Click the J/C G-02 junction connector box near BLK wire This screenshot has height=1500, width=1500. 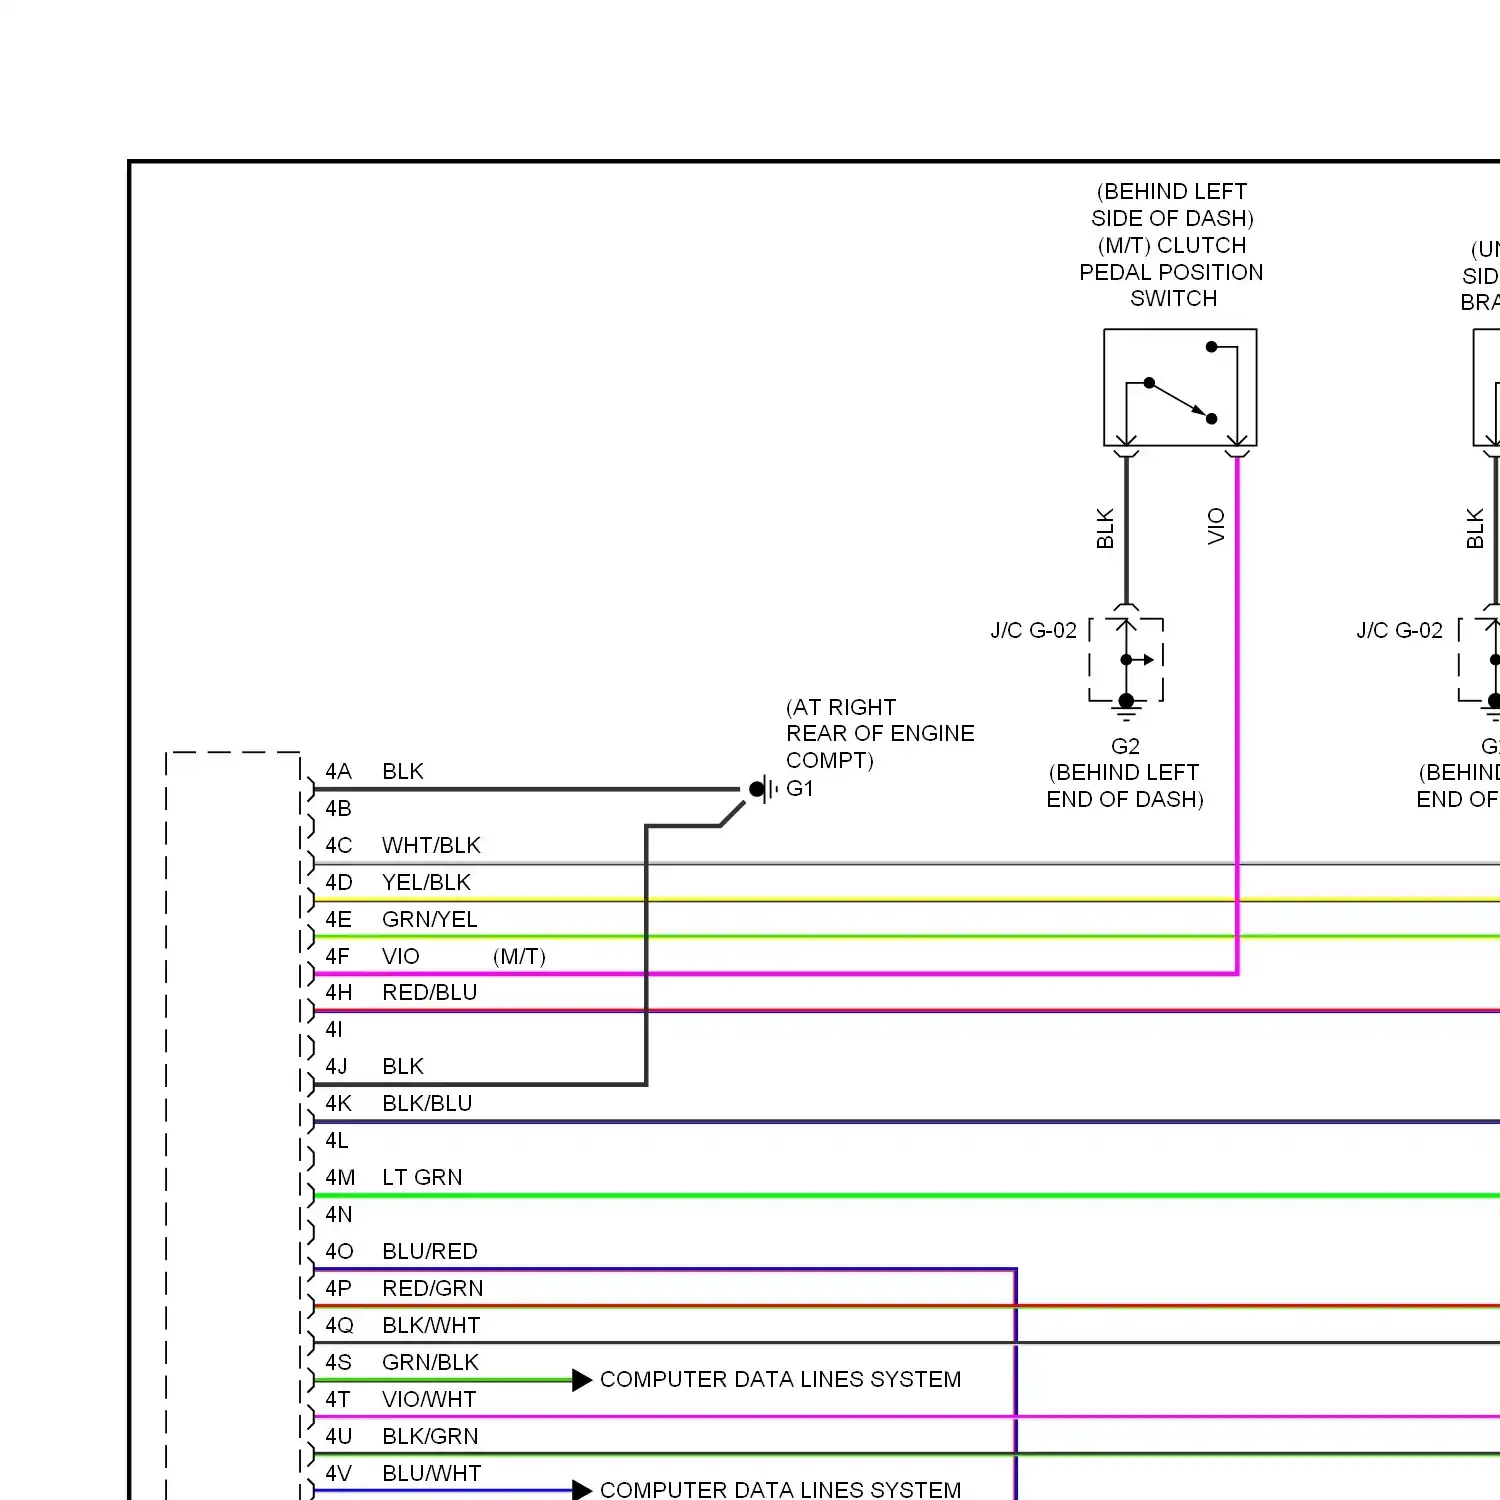pos(1126,659)
